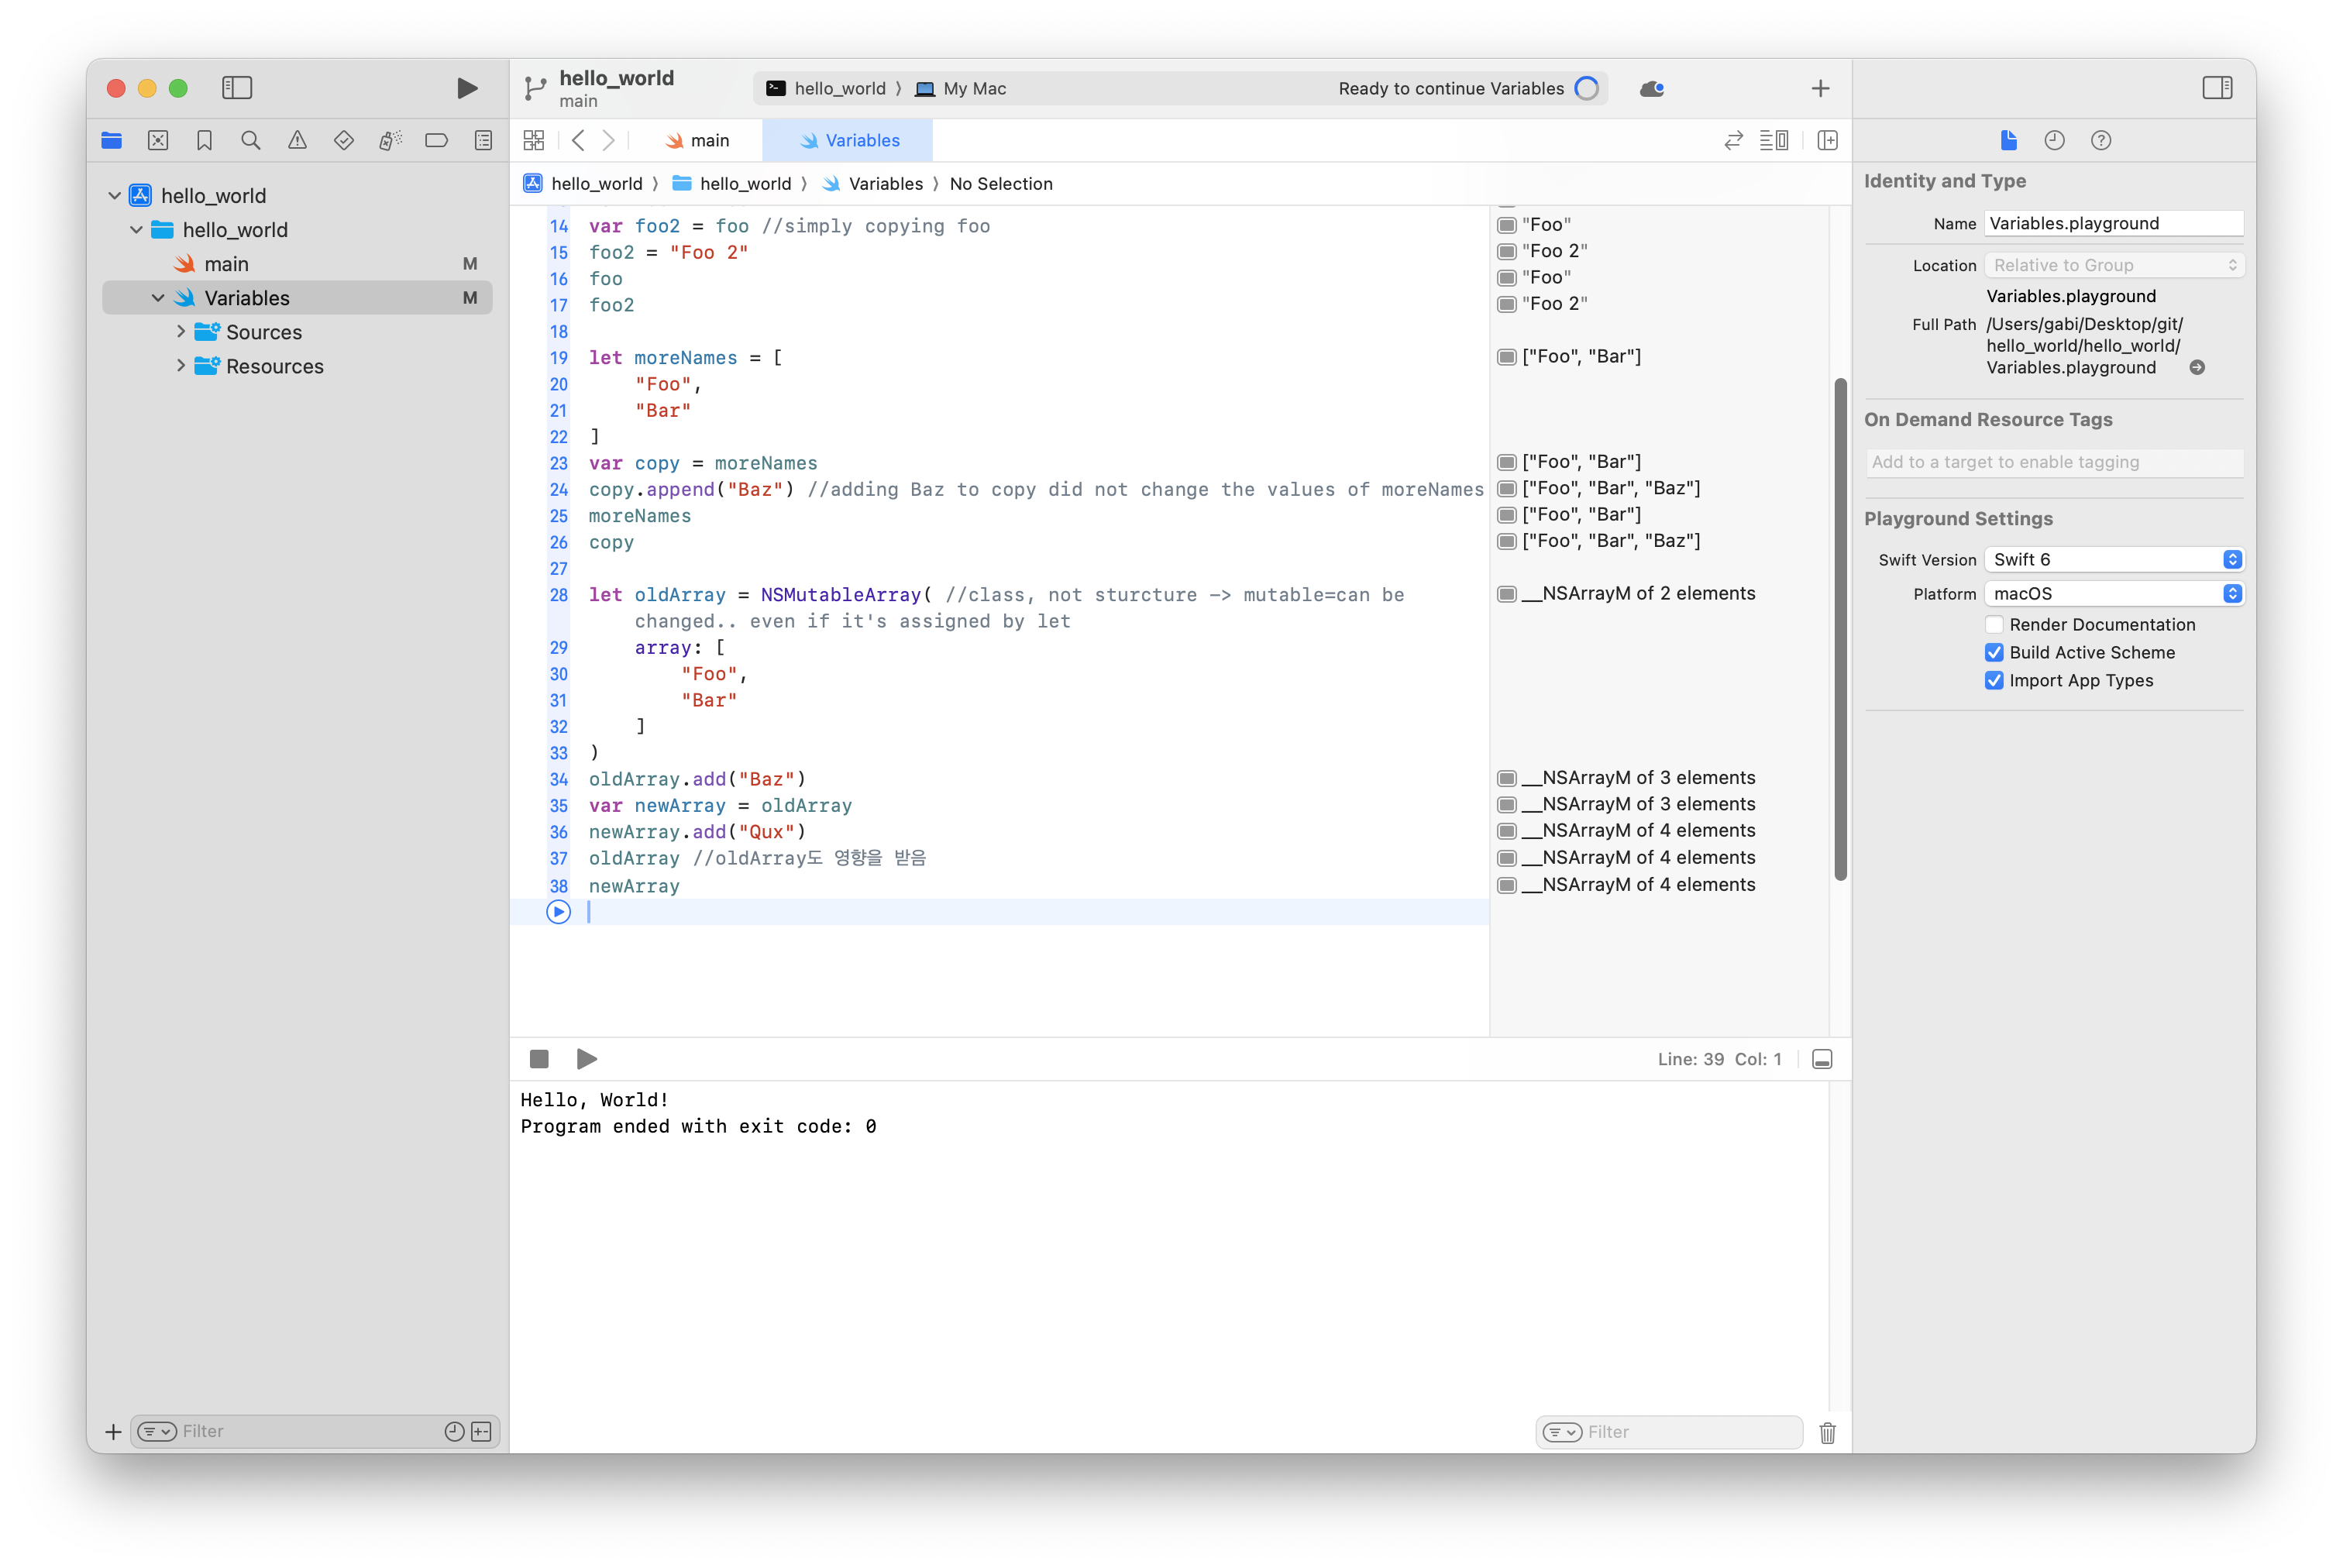Image resolution: width=2343 pixels, height=1568 pixels.
Task: Toggle the right inspector panel
Action: [x=2217, y=88]
